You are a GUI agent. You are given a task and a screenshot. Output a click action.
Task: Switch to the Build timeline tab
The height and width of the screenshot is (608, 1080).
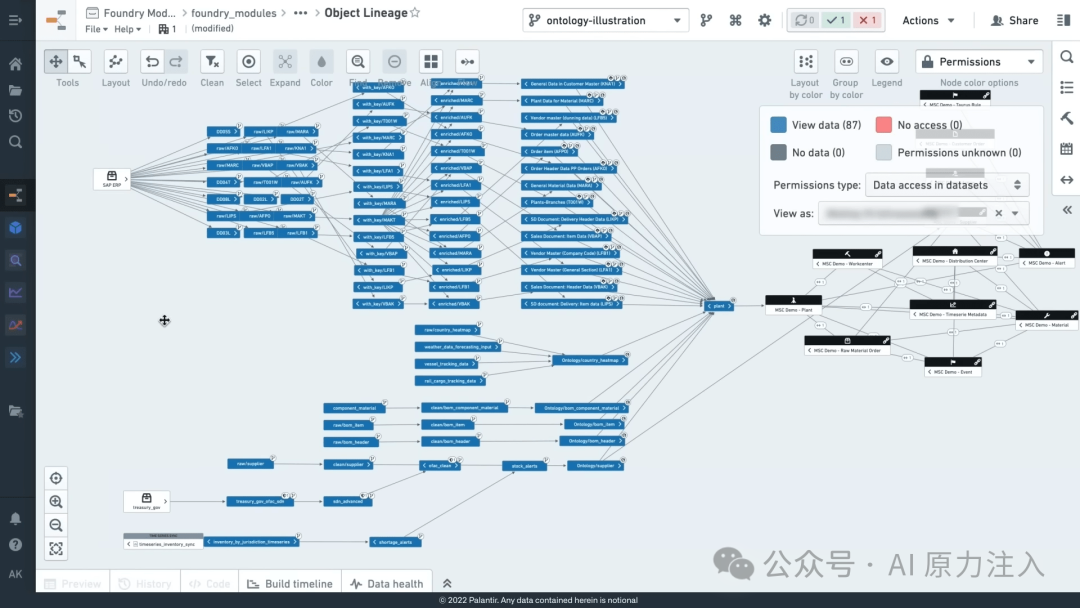click(290, 584)
